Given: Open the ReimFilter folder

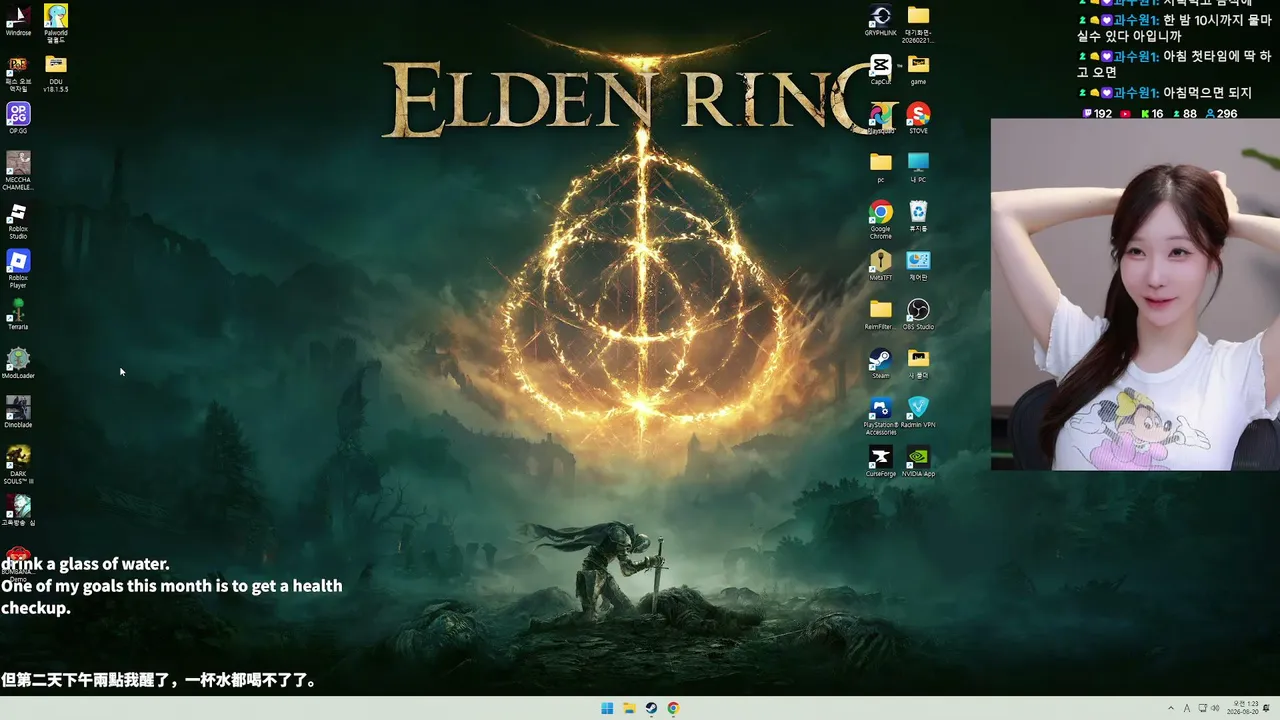Looking at the screenshot, I should (881, 314).
